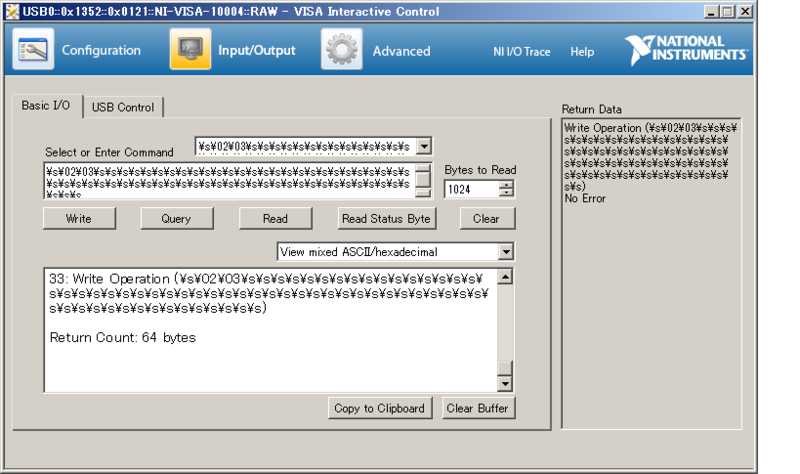Open the Help link

(x=582, y=52)
